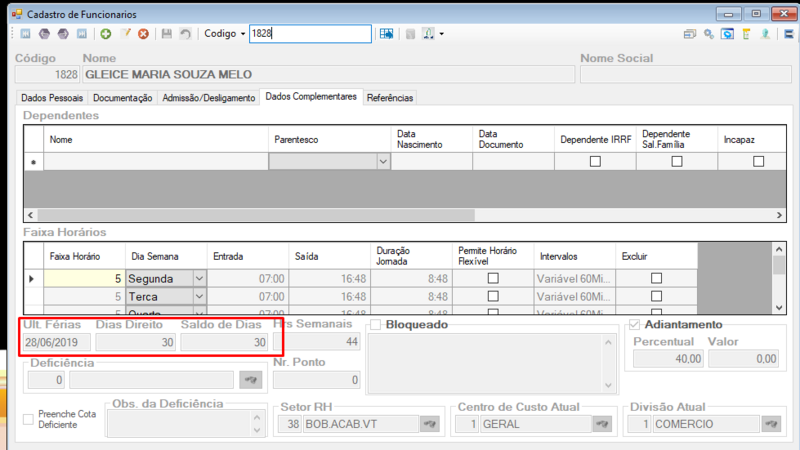Go to the previous employee record

click(x=44, y=34)
